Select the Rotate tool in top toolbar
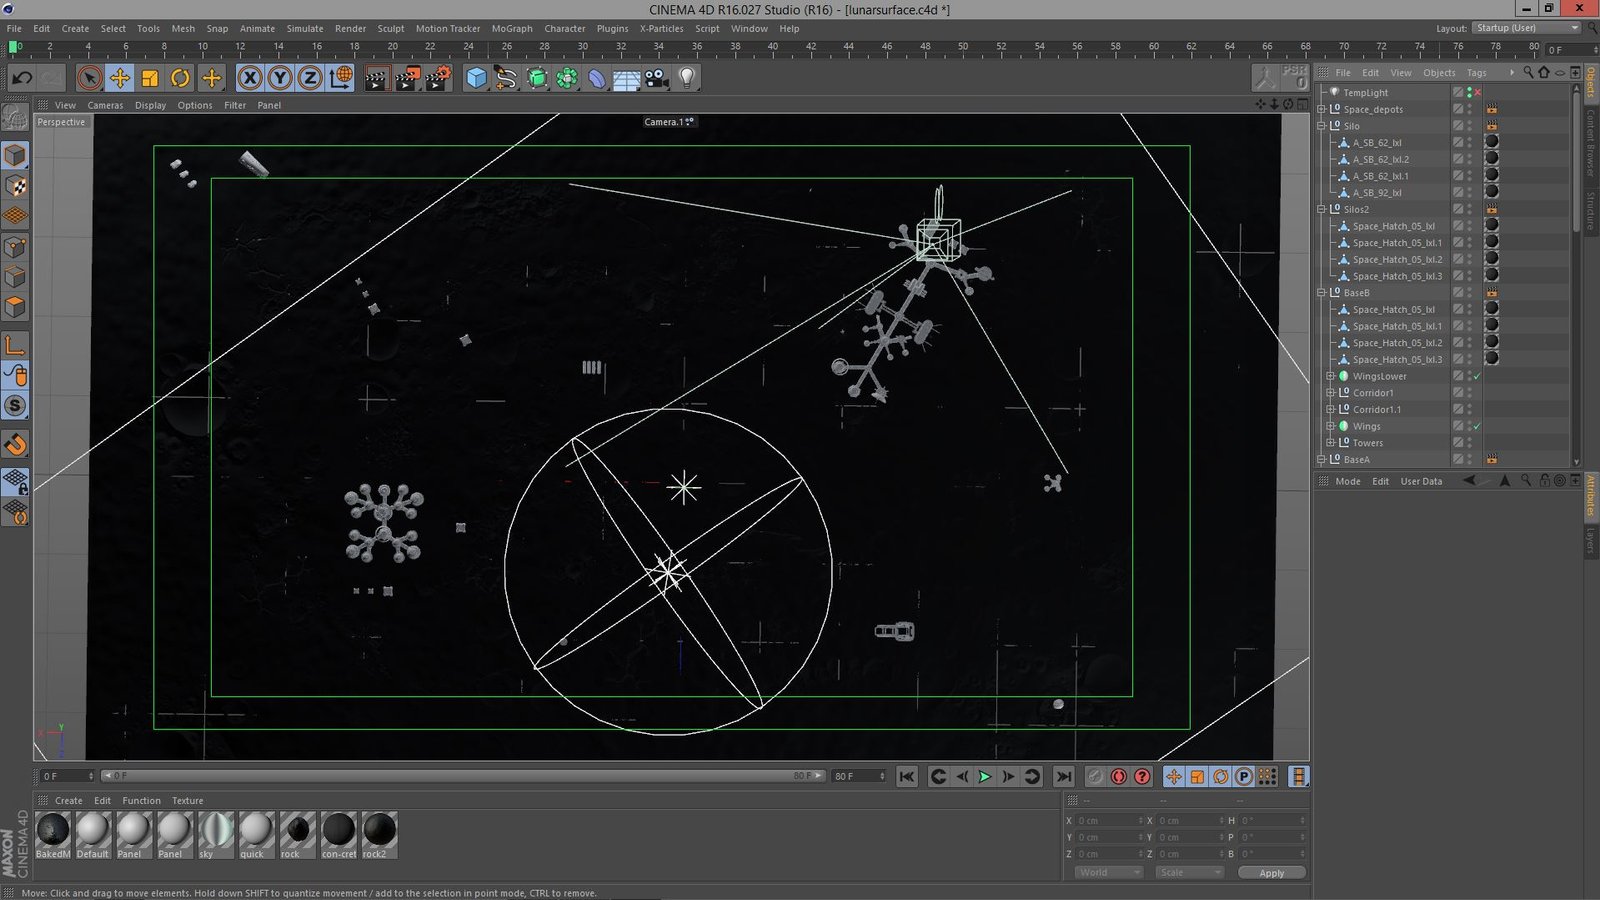Image resolution: width=1600 pixels, height=900 pixels. tap(180, 78)
